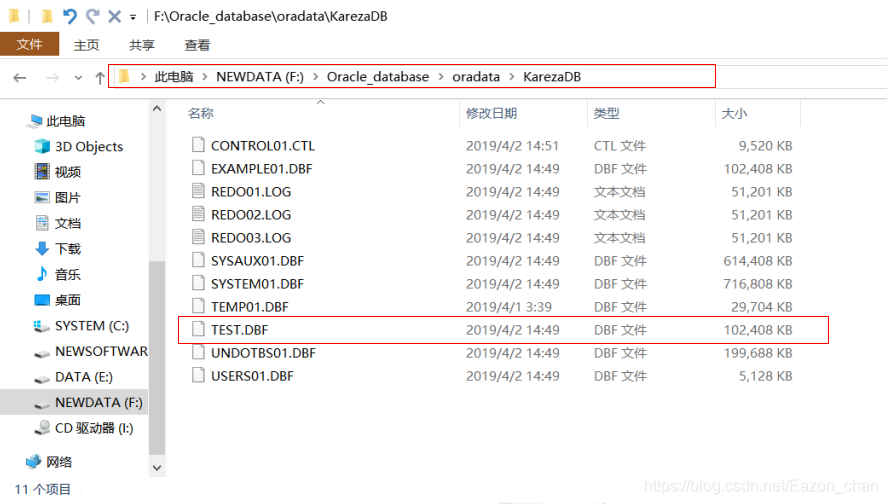887x504 pixels.
Task: Switch to the 查看 view ribbon tab
Action: click(197, 45)
